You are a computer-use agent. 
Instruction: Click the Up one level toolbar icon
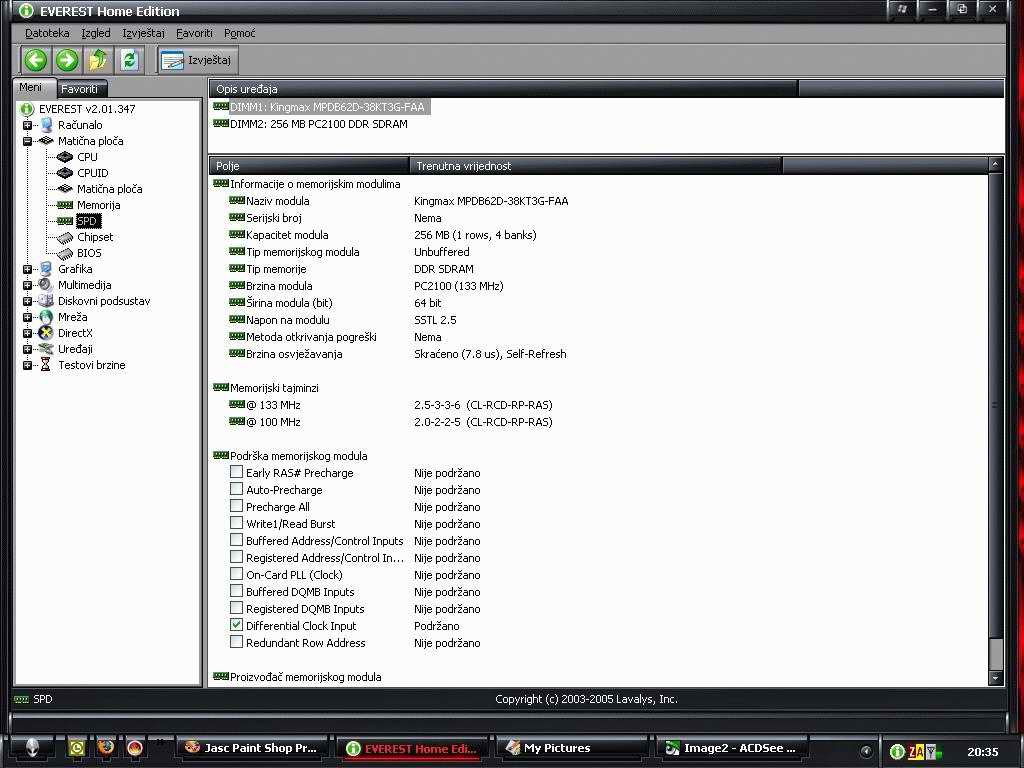click(98, 60)
